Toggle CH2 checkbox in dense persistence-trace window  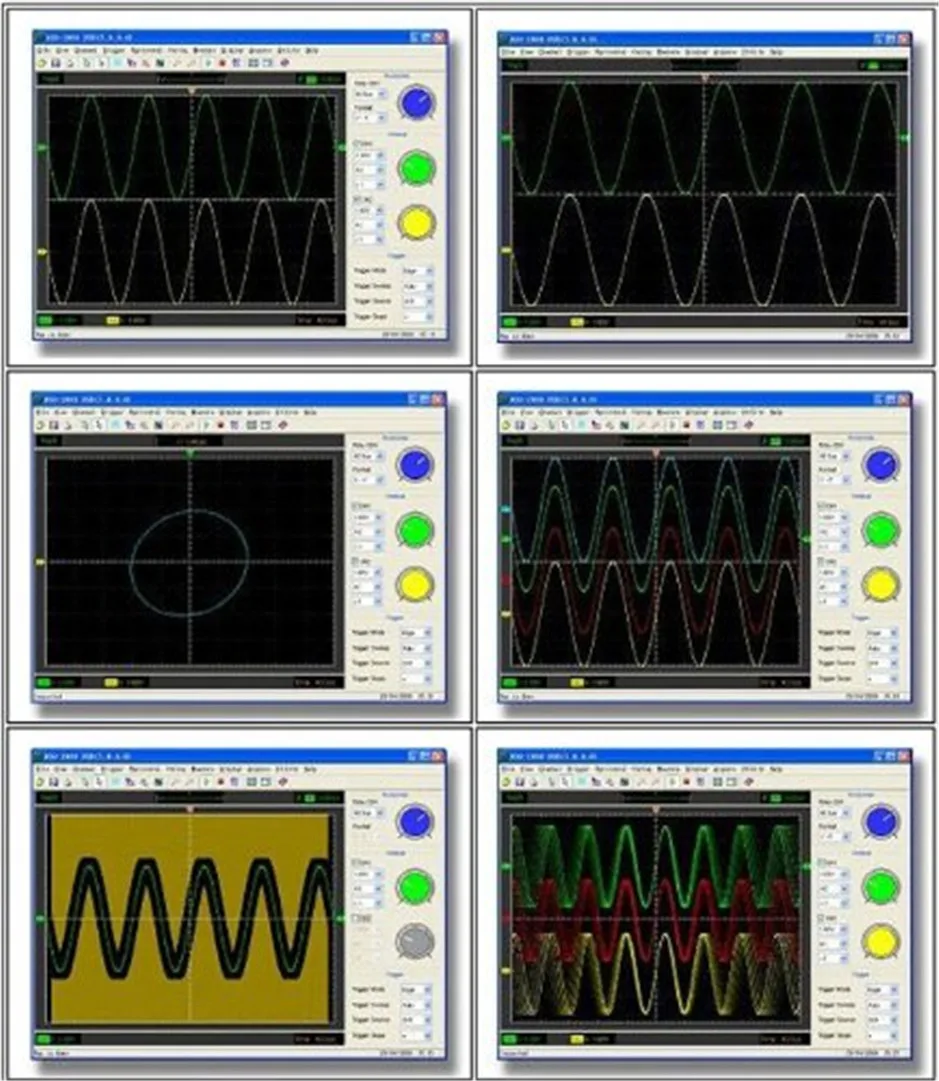pos(820,918)
